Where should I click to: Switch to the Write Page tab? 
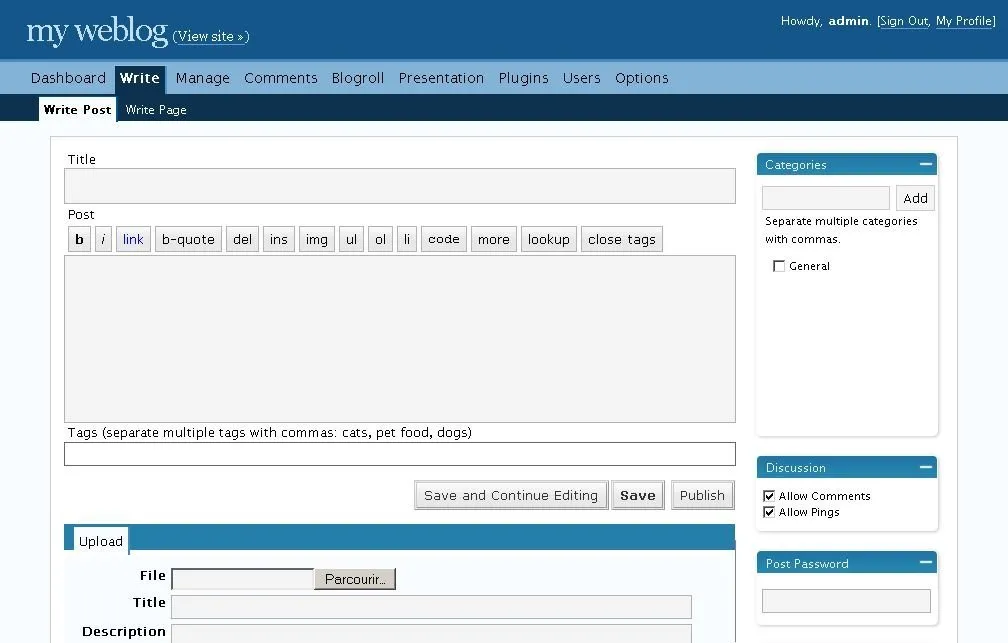(155, 110)
